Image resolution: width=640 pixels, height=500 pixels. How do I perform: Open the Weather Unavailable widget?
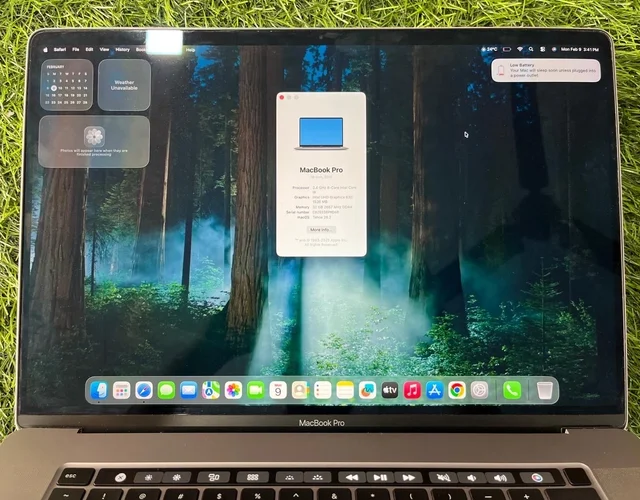coord(124,85)
